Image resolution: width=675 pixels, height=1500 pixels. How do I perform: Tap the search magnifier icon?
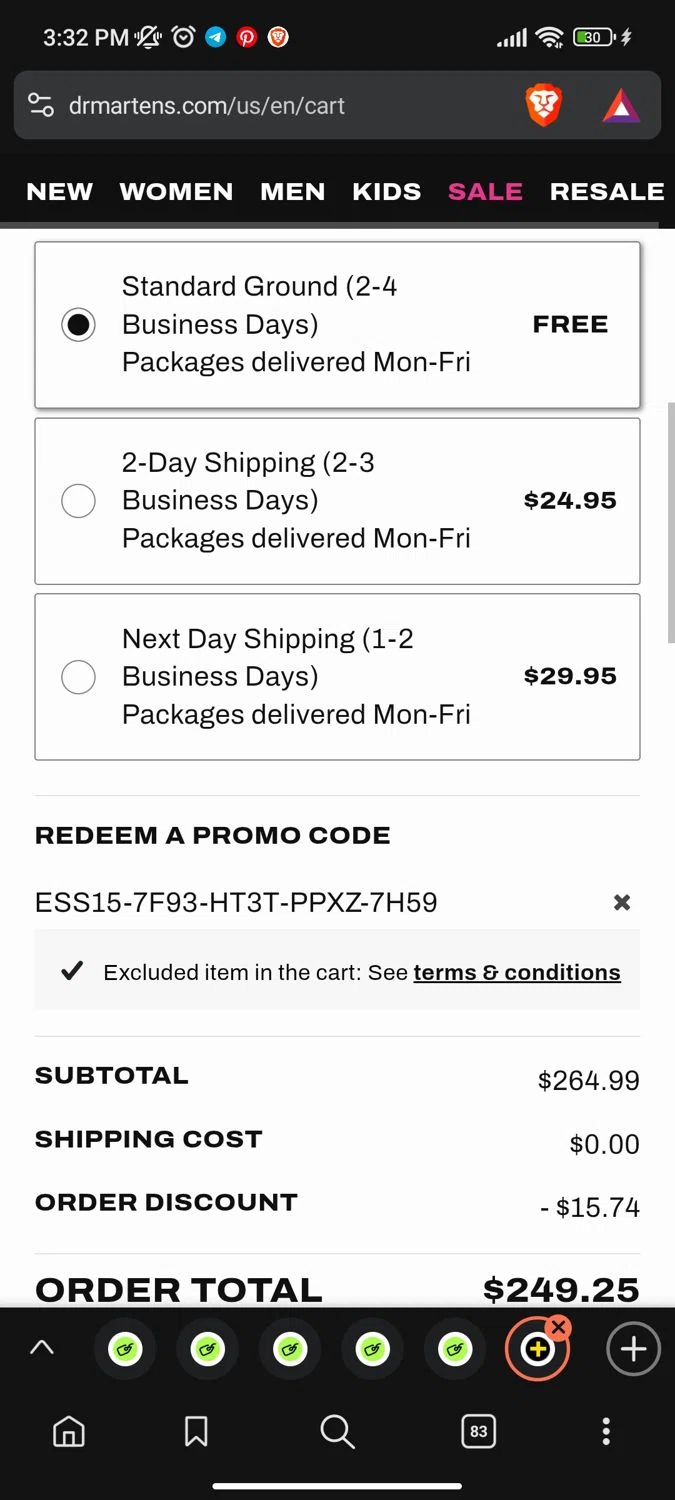(337, 1431)
